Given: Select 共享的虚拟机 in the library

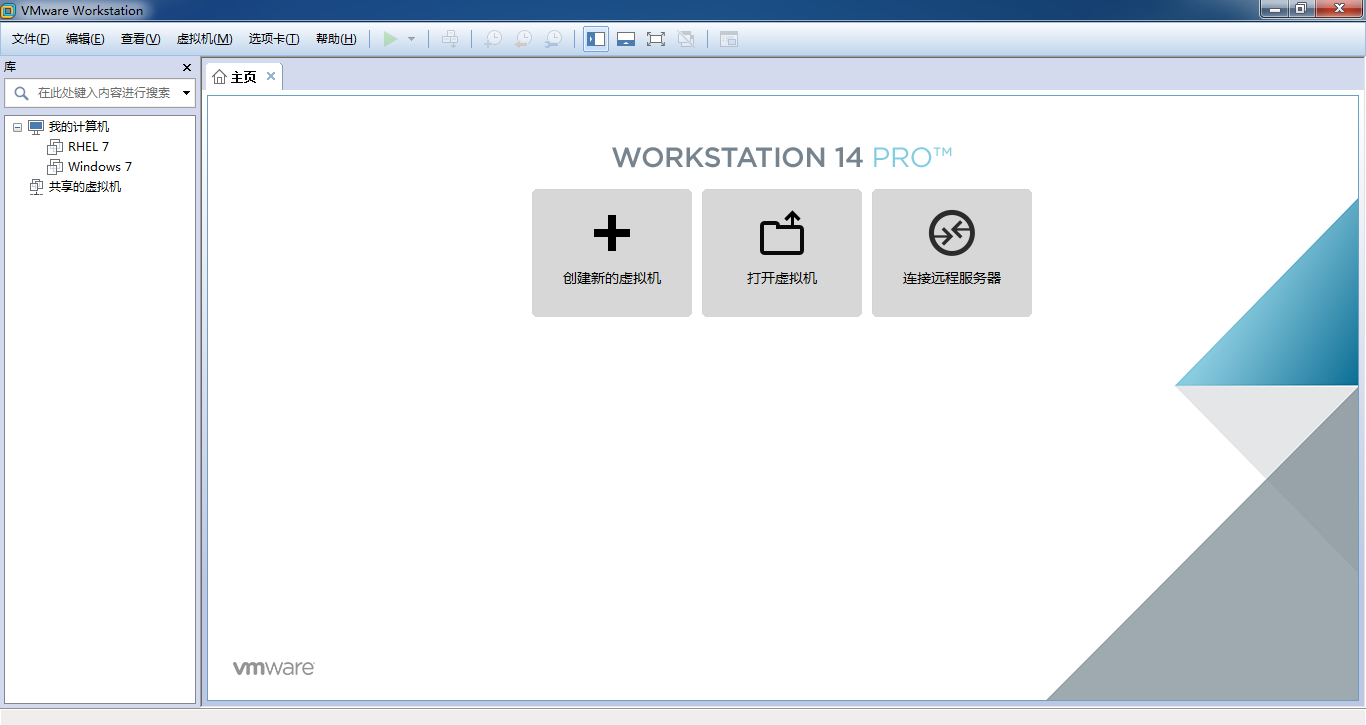Looking at the screenshot, I should click(x=85, y=187).
